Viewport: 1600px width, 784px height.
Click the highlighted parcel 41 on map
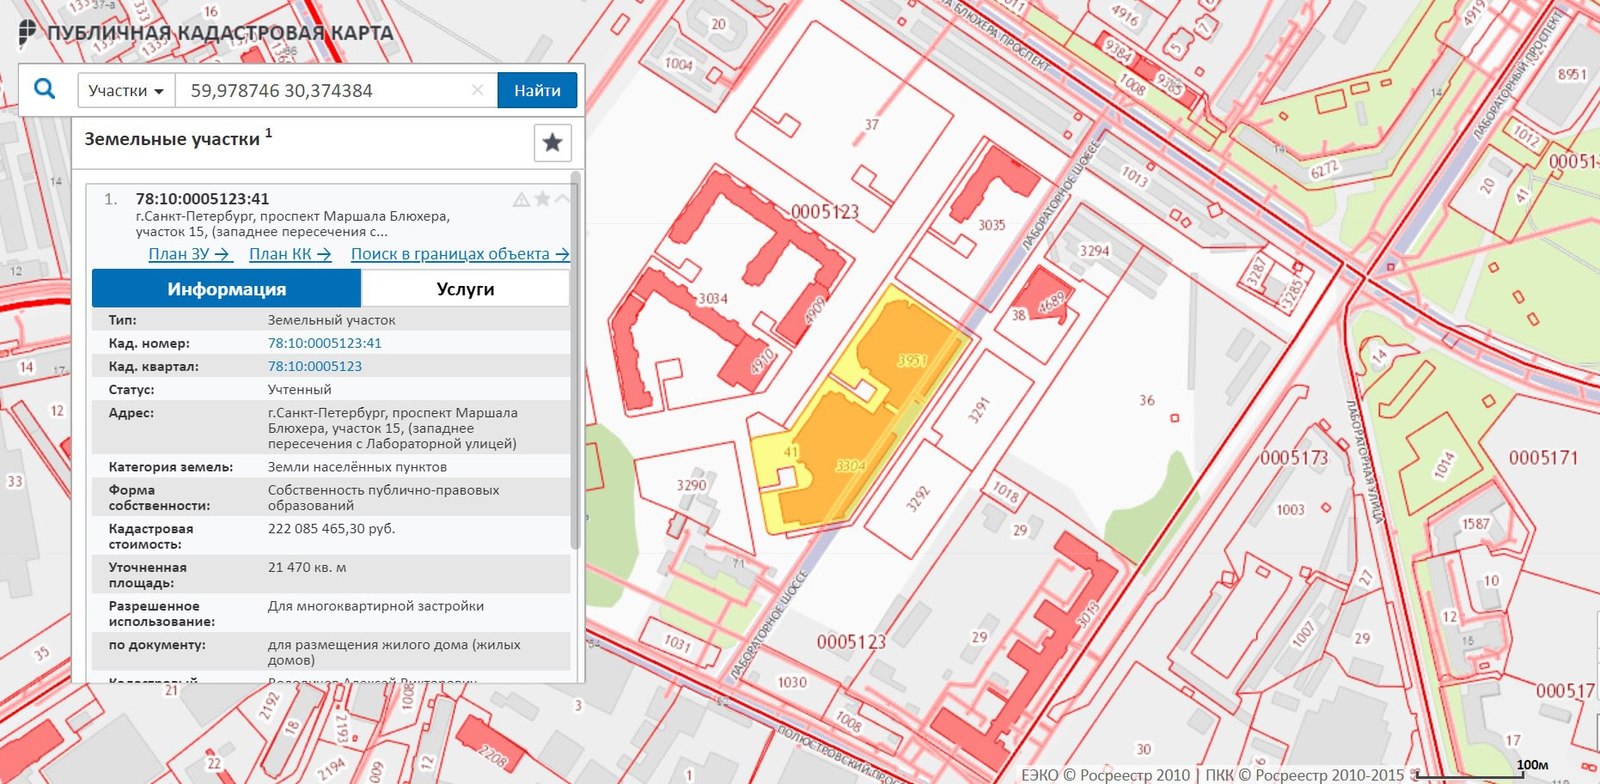click(x=790, y=452)
